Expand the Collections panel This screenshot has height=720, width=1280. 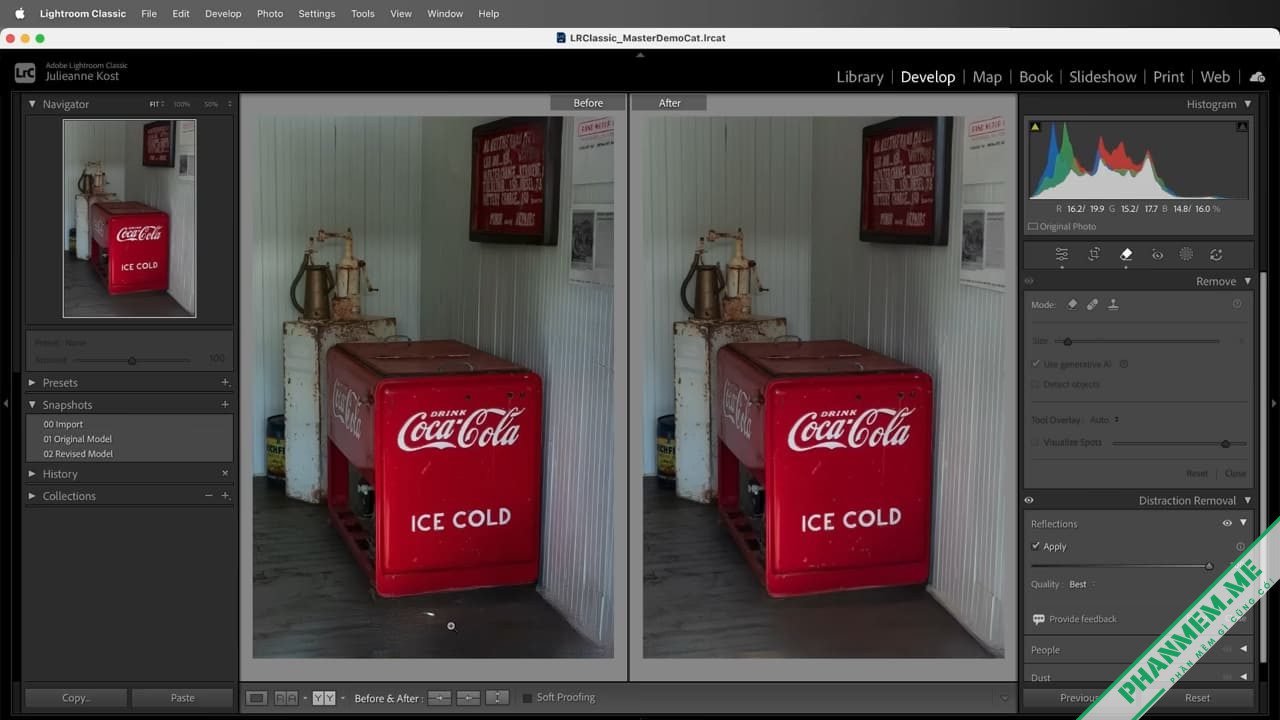click(x=32, y=496)
